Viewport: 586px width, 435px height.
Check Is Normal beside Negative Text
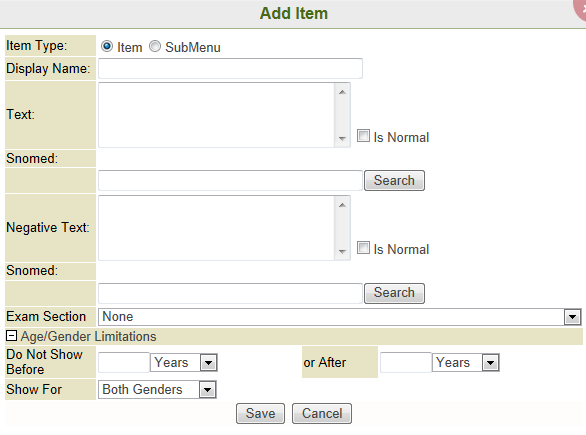coord(363,248)
